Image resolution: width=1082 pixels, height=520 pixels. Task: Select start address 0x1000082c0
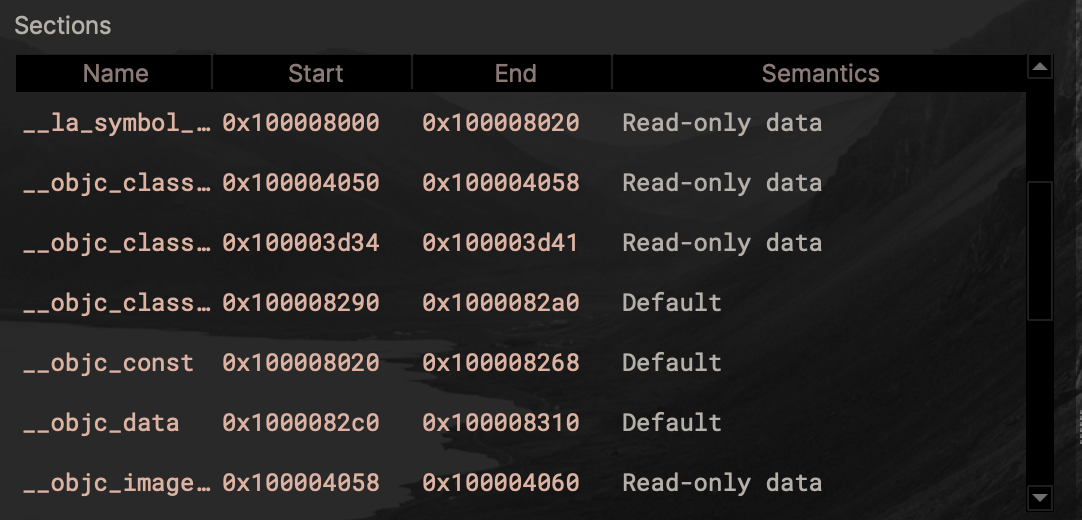(x=301, y=423)
